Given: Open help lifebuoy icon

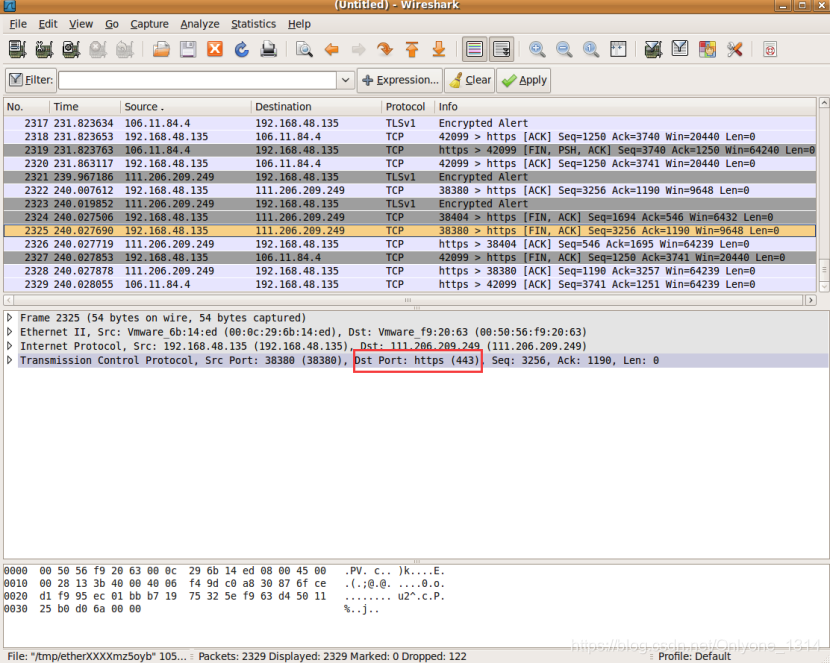Looking at the screenshot, I should click(770, 49).
